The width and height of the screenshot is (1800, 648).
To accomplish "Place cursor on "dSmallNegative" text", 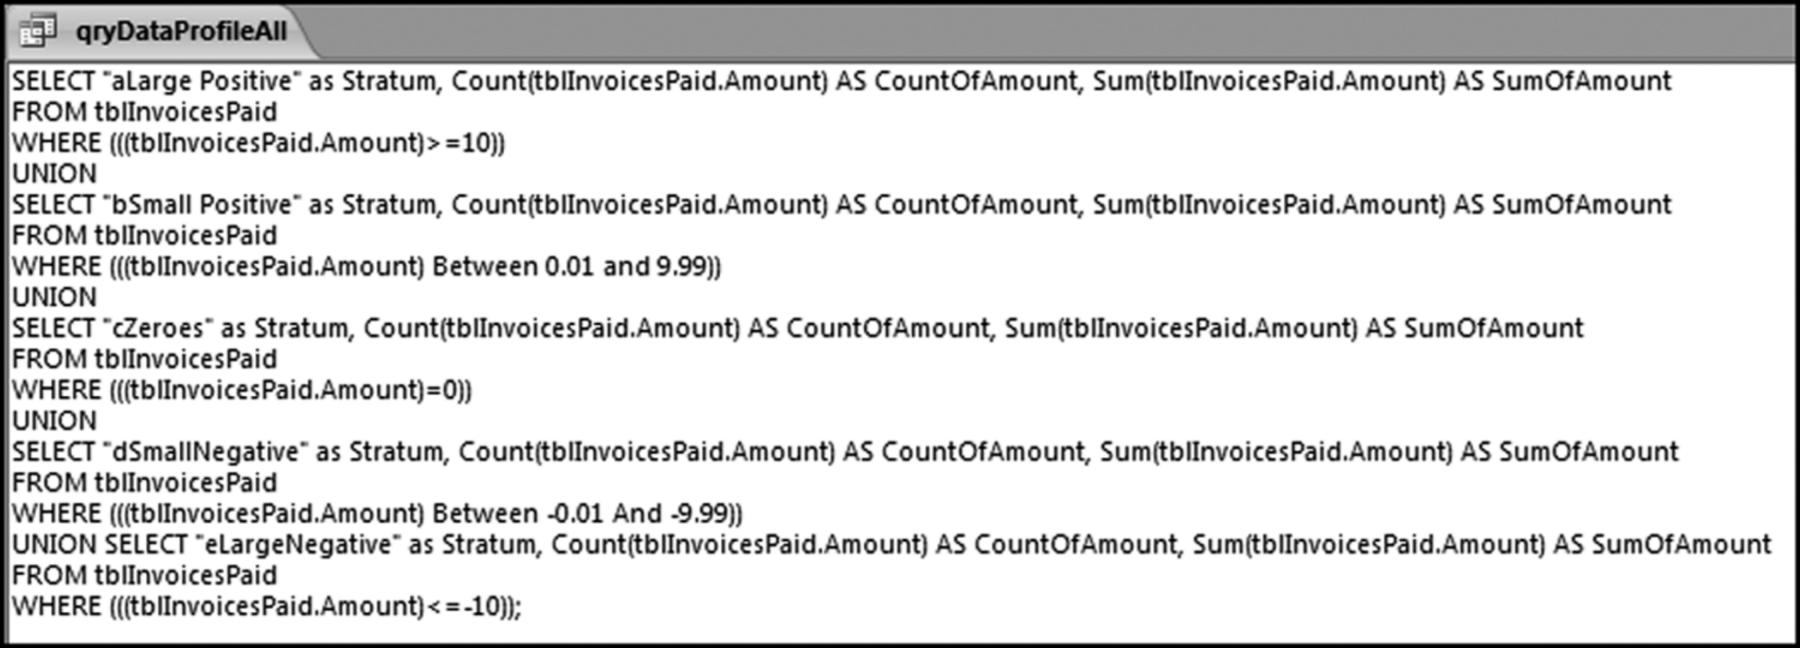I will [205, 452].
